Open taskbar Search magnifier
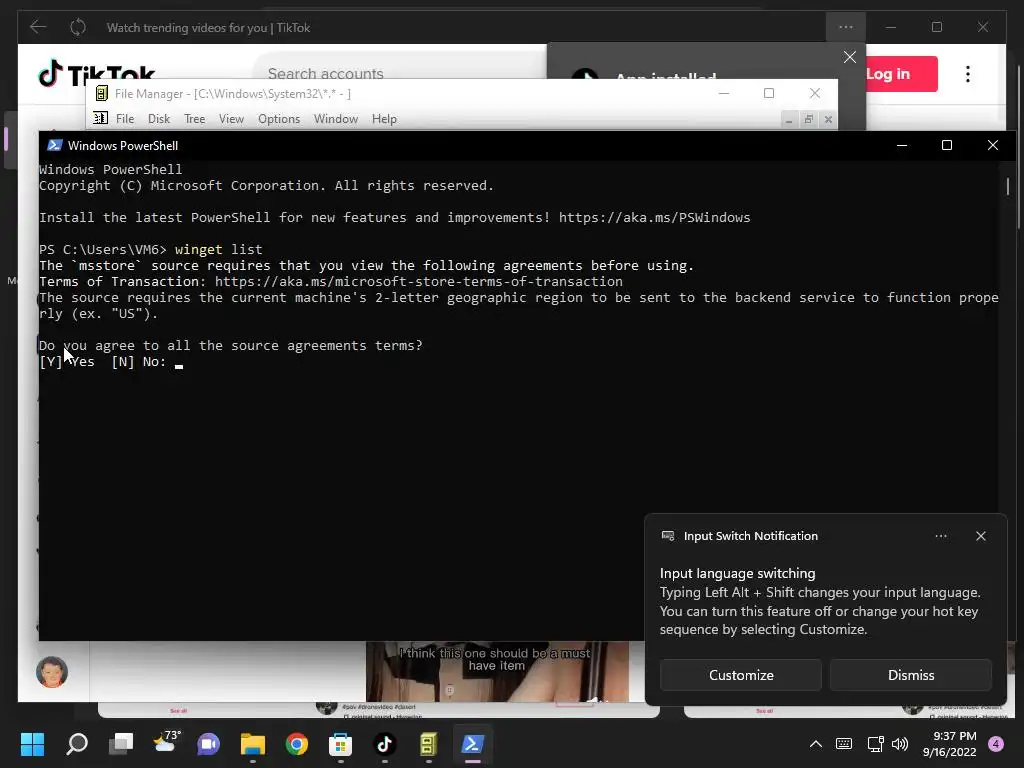 pos(77,744)
